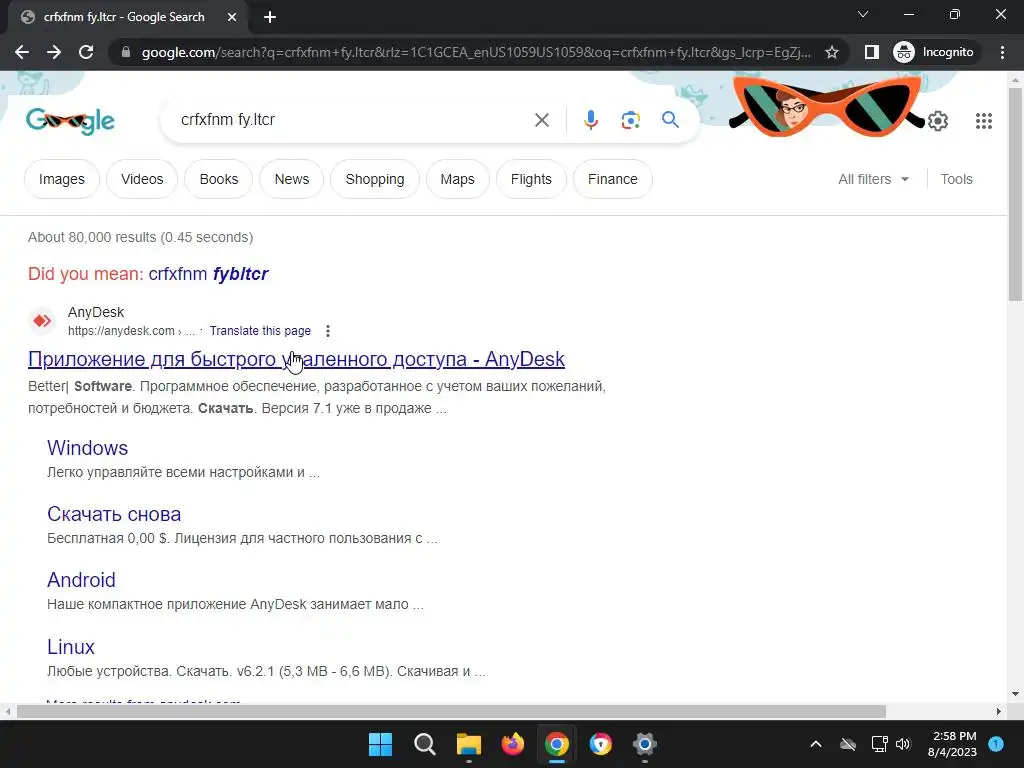Open the AnyDesk result favicon
The width and height of the screenshot is (1024, 768).
[x=42, y=321]
